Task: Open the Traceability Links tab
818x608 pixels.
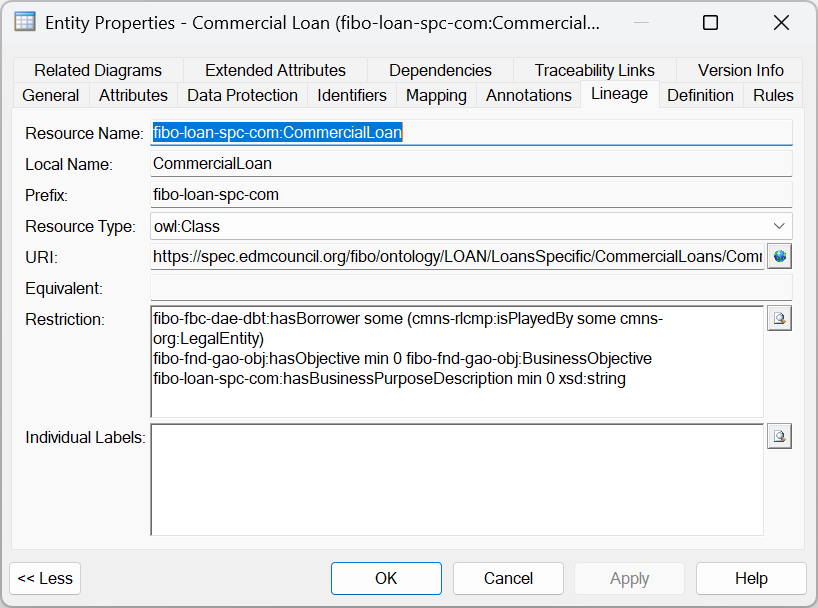Action: point(593,70)
